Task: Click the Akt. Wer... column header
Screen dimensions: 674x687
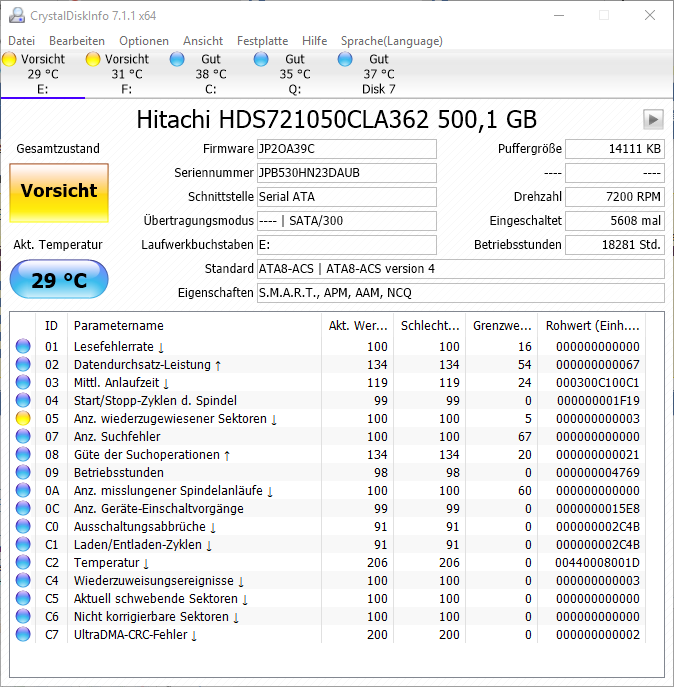Action: tap(358, 326)
